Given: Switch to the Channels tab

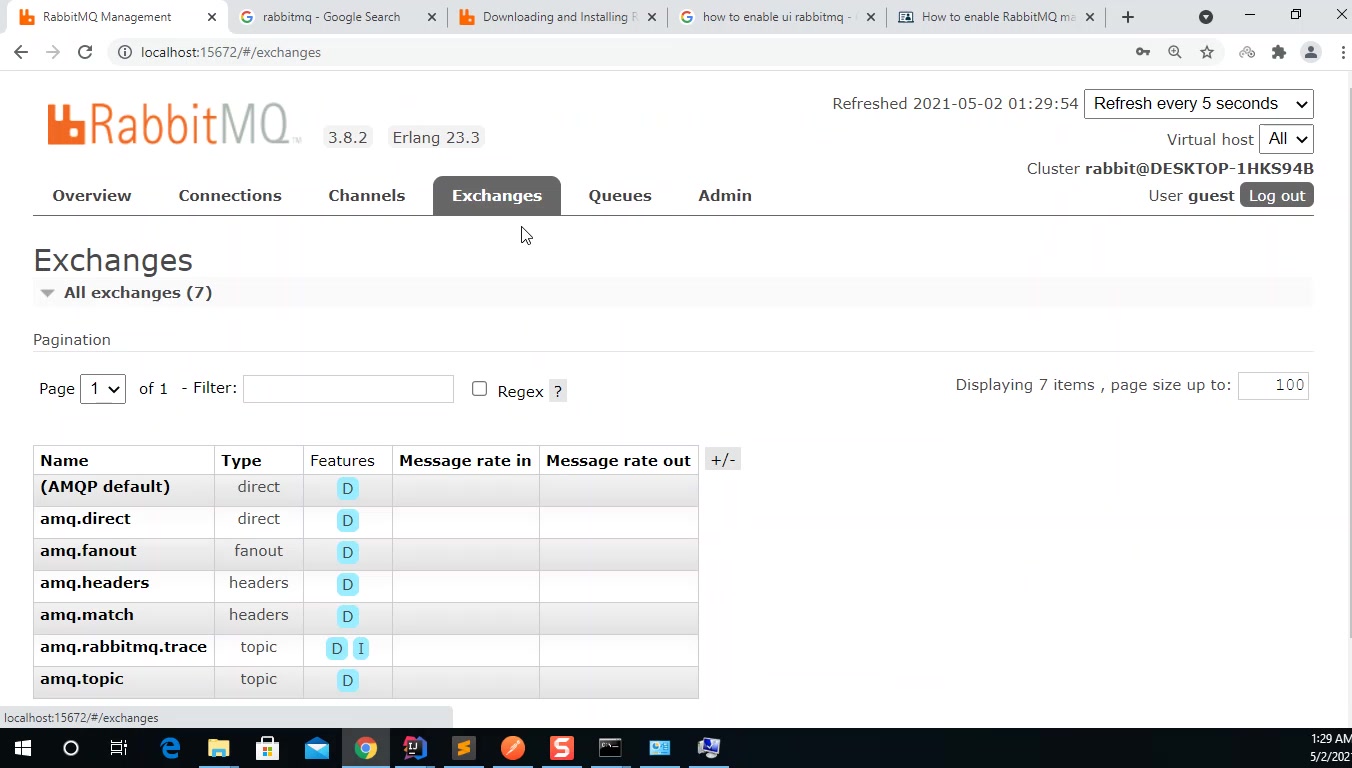Looking at the screenshot, I should click(367, 195).
